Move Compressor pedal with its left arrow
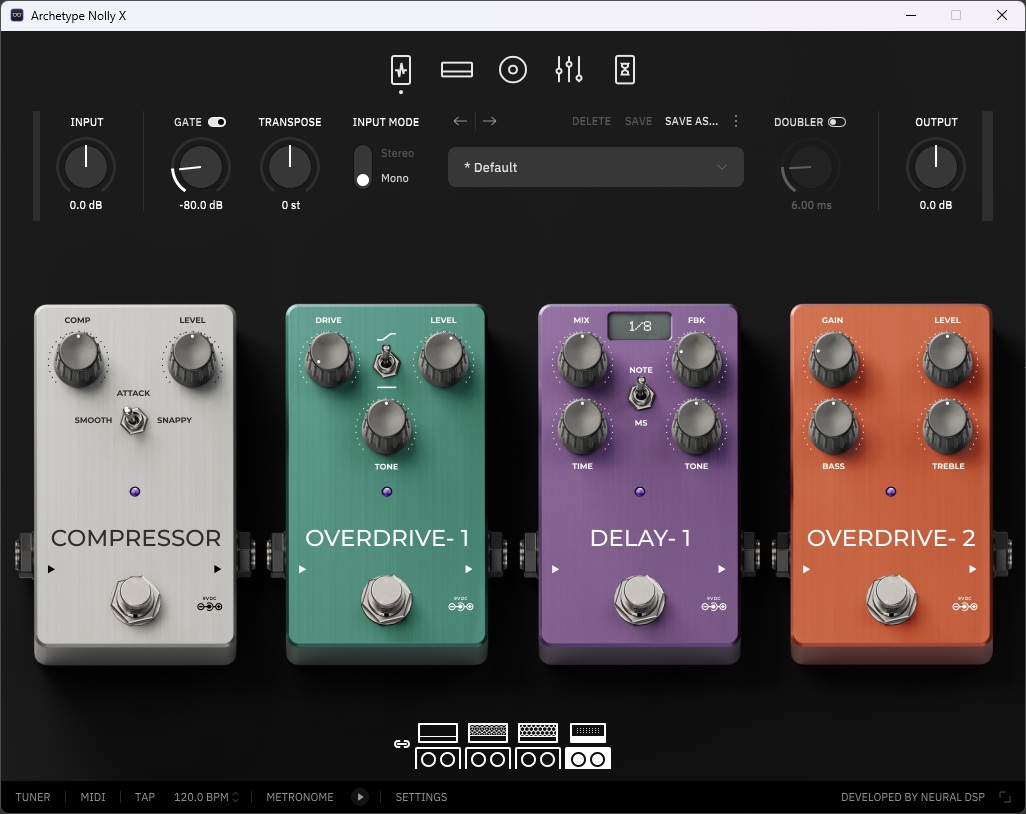This screenshot has height=814, width=1026. click(x=51, y=569)
